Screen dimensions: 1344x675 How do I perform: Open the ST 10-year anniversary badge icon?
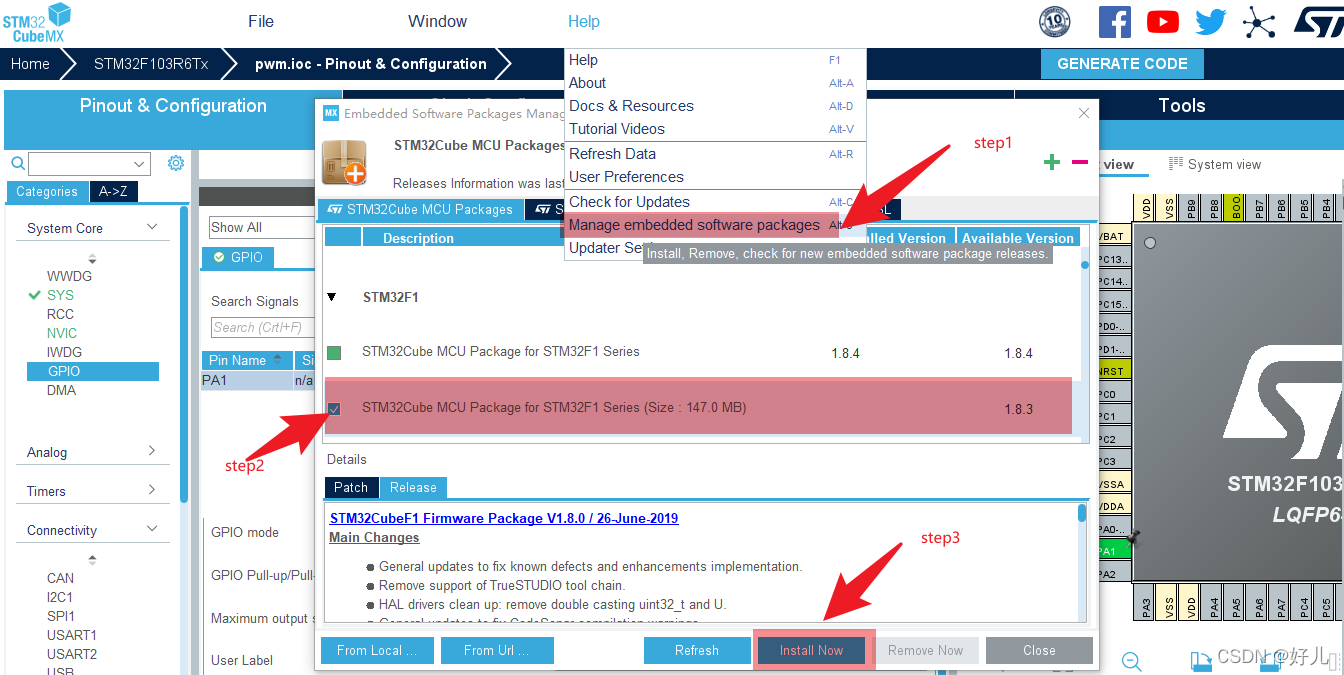[1055, 22]
